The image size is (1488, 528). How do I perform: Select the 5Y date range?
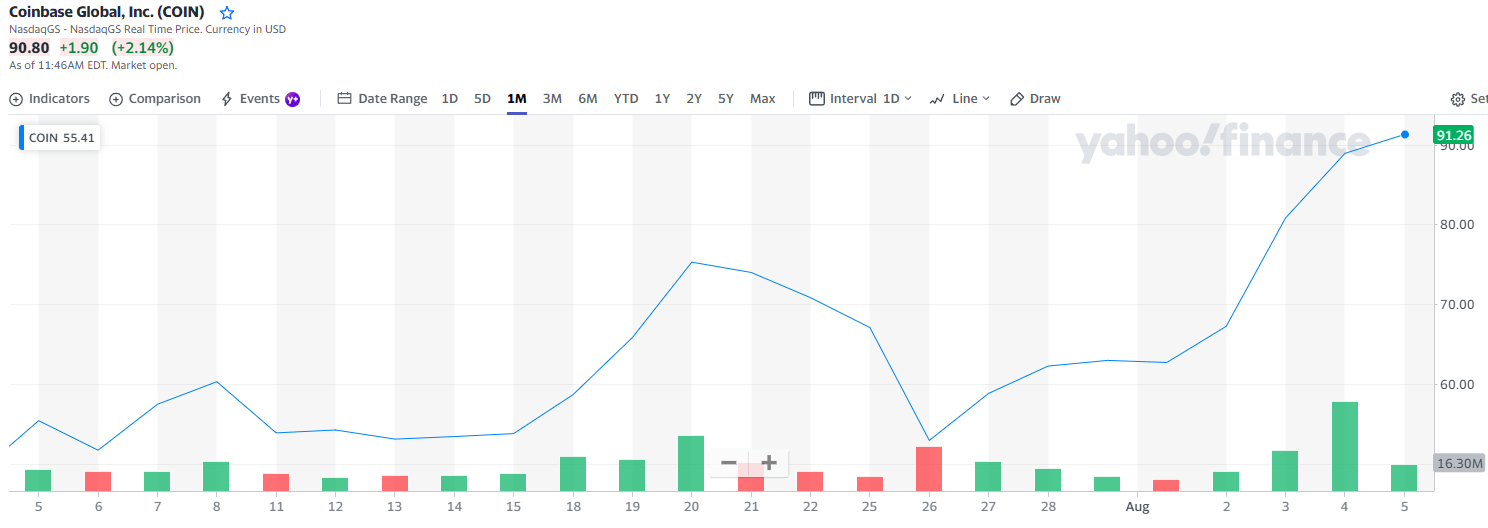726,99
